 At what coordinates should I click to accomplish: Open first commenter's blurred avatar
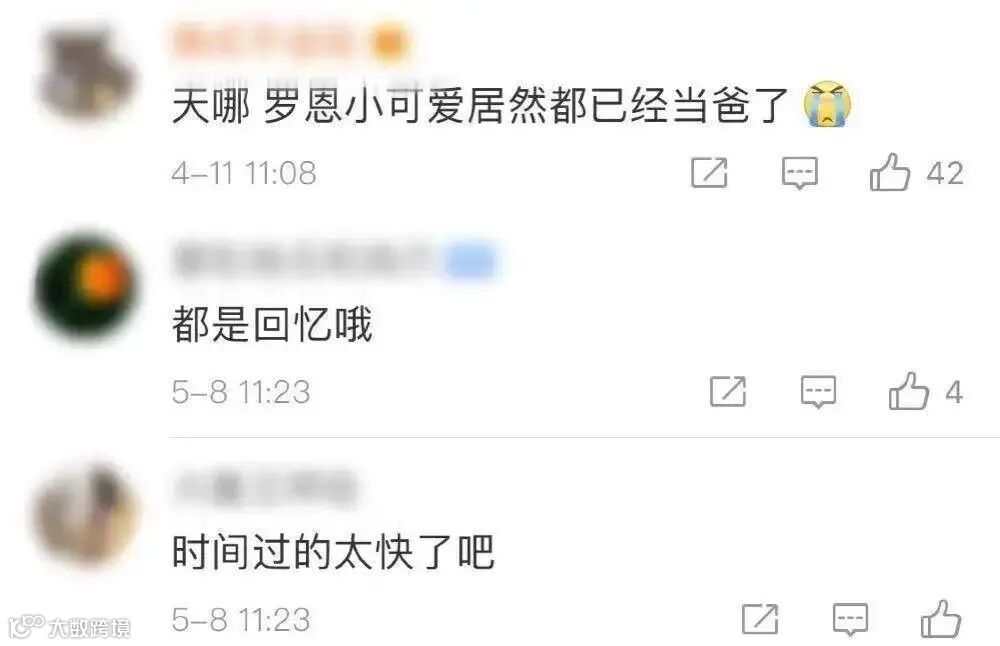[x=86, y=71]
